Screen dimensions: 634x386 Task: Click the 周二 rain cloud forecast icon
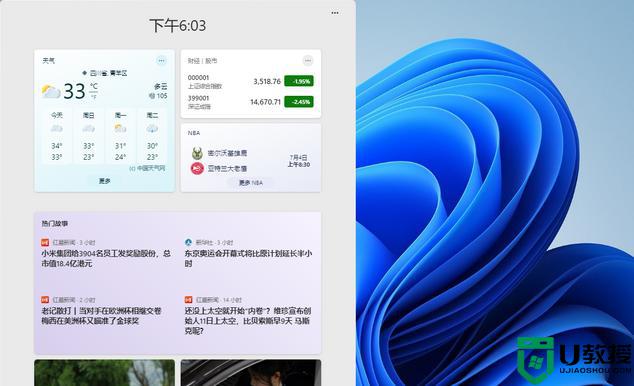click(152, 129)
